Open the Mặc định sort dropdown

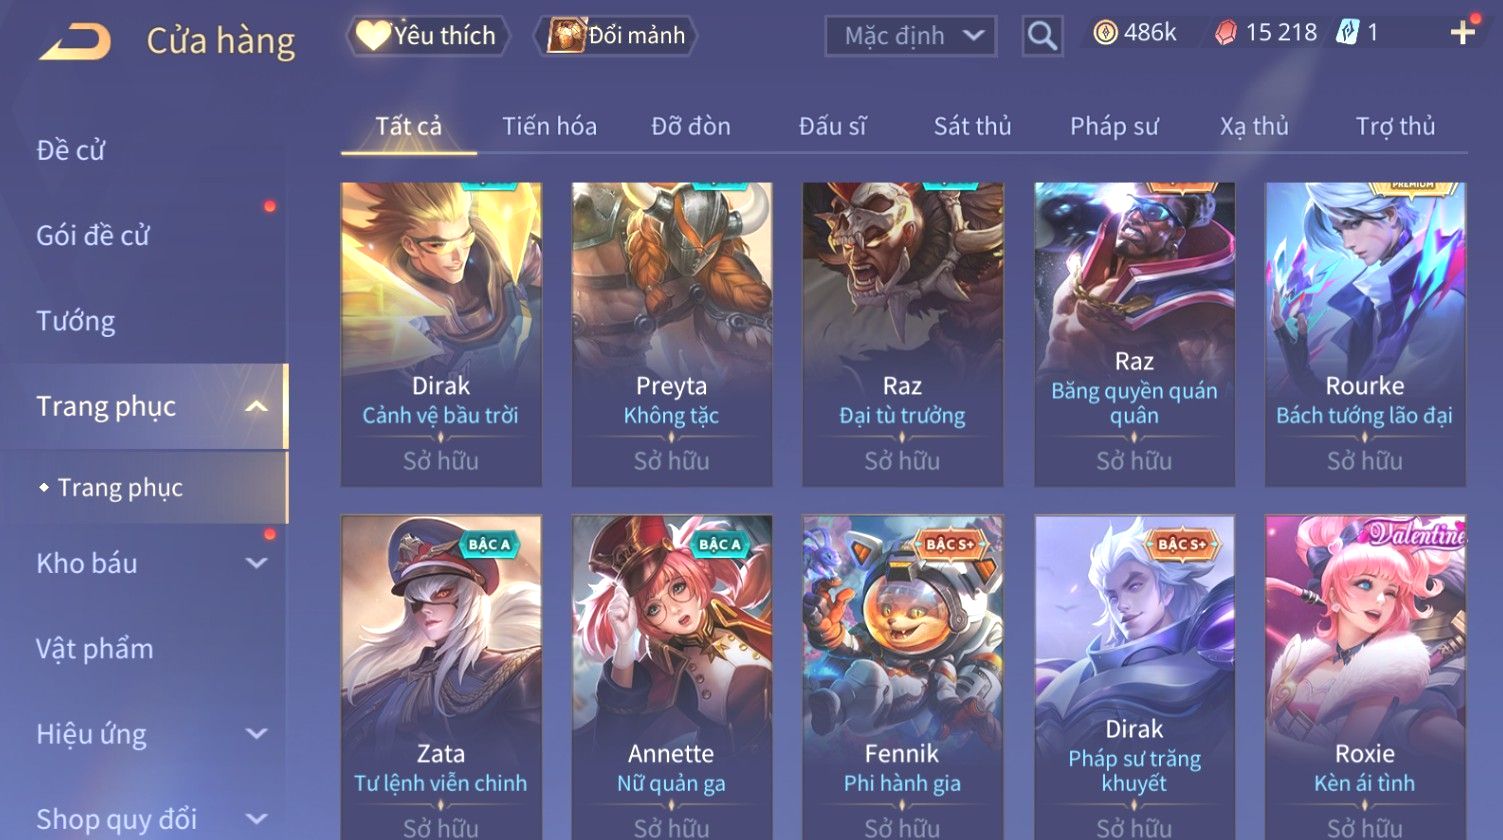click(x=911, y=36)
